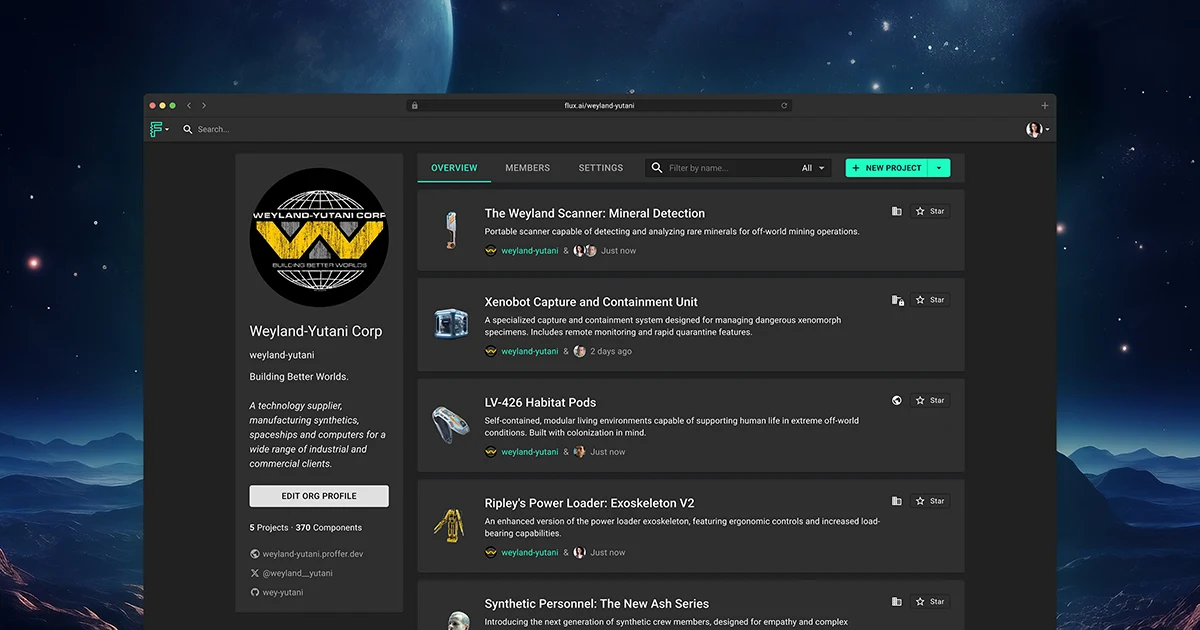The height and width of the screenshot is (630, 1200).
Task: Click the fork icon on The Weyland Scanner project
Action: 897,211
